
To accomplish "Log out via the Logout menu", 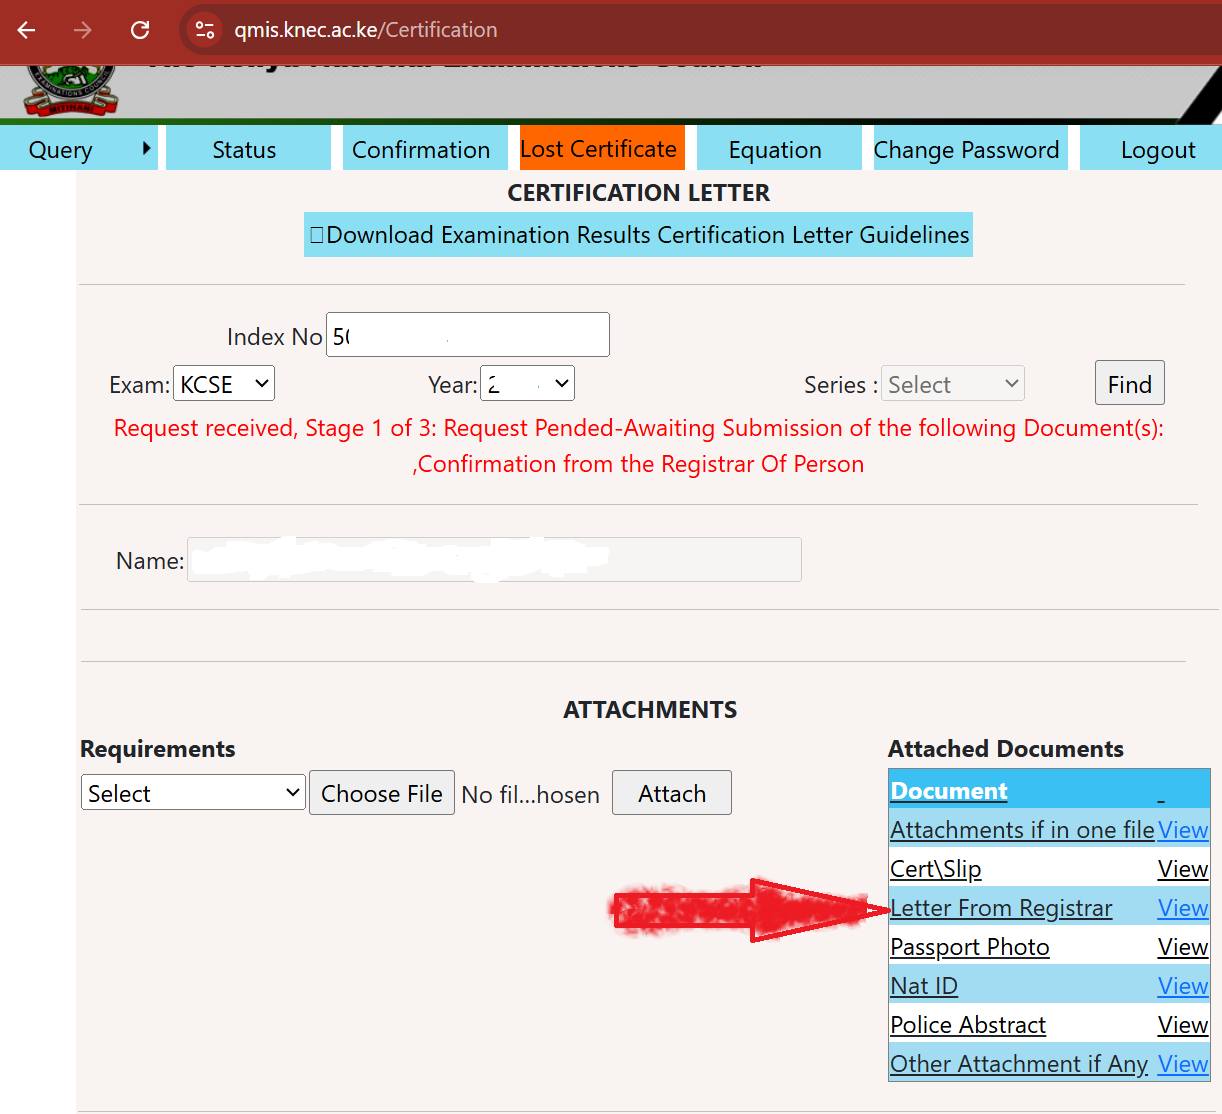I will 1150,149.
